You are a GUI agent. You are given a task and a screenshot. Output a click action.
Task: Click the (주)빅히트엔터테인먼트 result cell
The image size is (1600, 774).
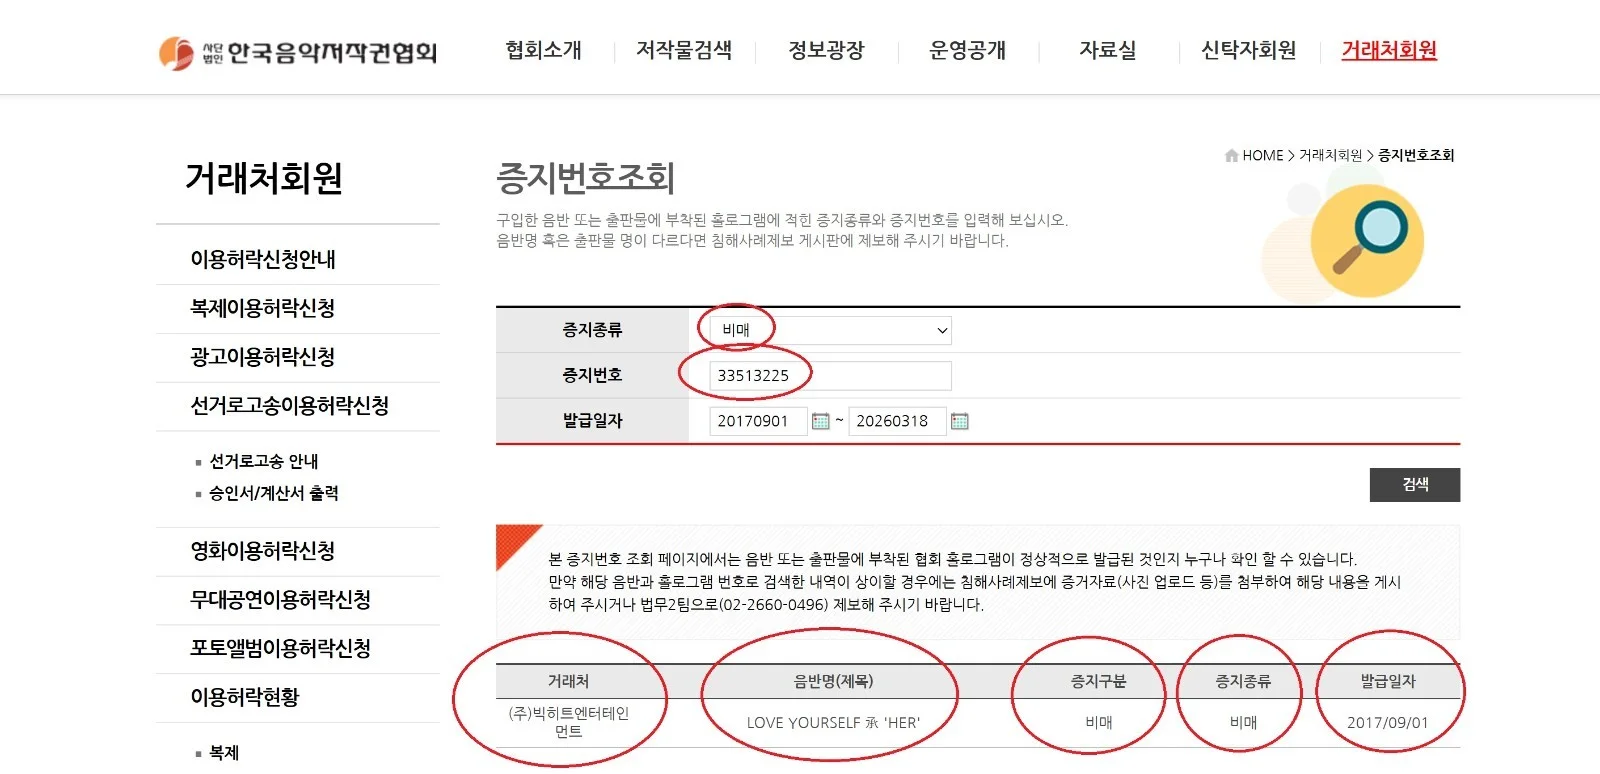pyautogui.click(x=568, y=722)
